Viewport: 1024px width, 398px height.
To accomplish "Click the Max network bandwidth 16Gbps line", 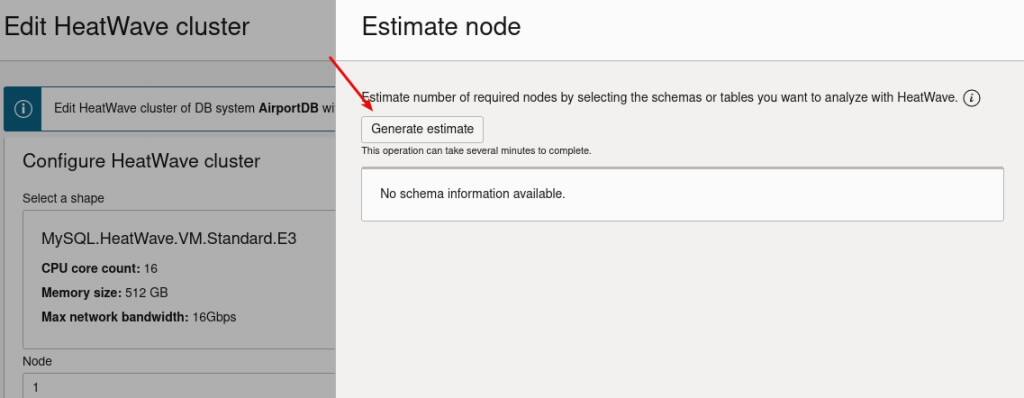I will pyautogui.click(x=138, y=318).
